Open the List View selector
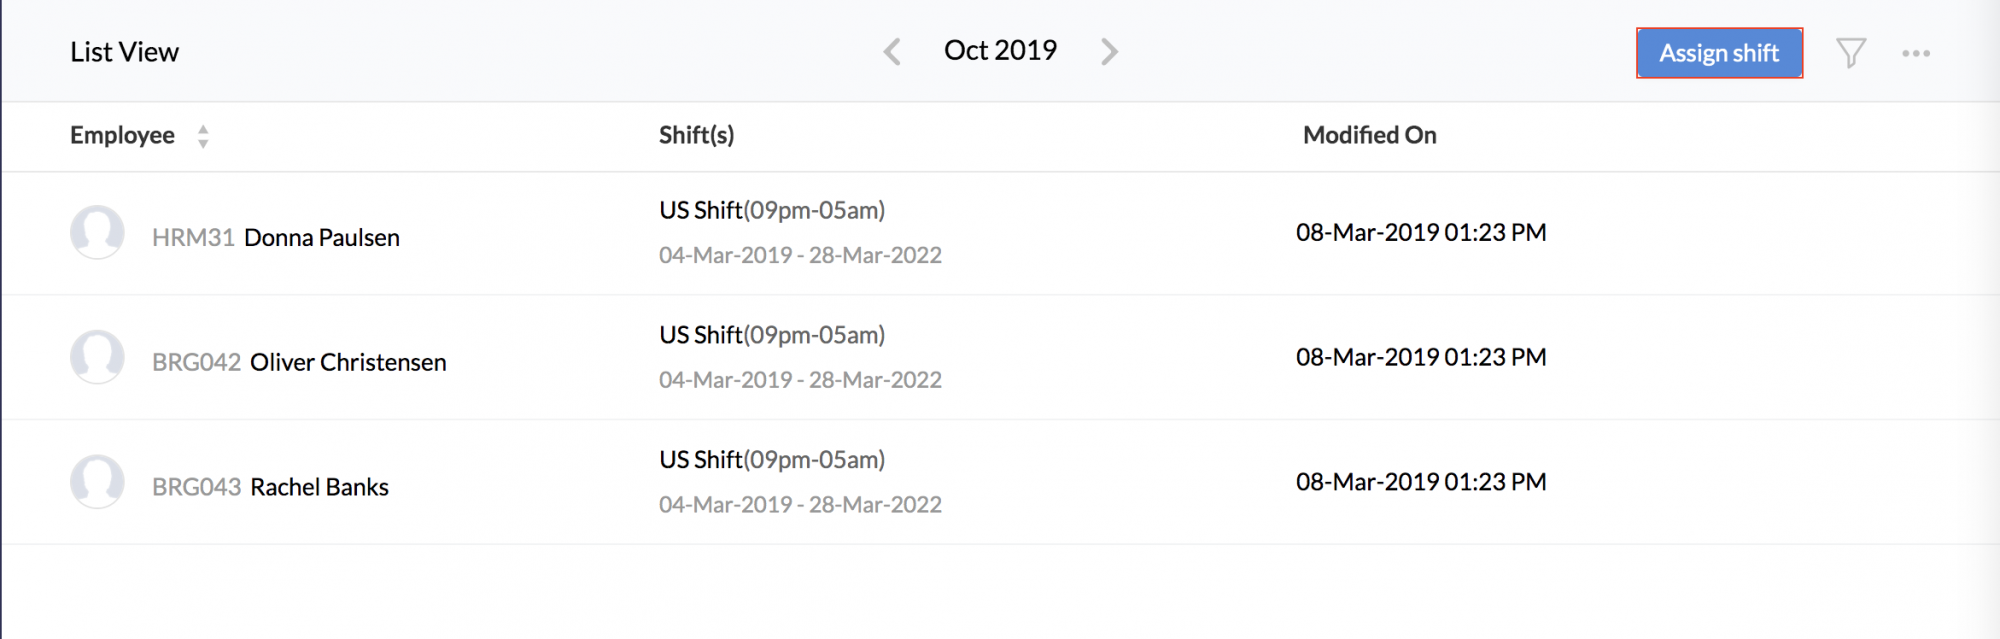 pos(124,52)
